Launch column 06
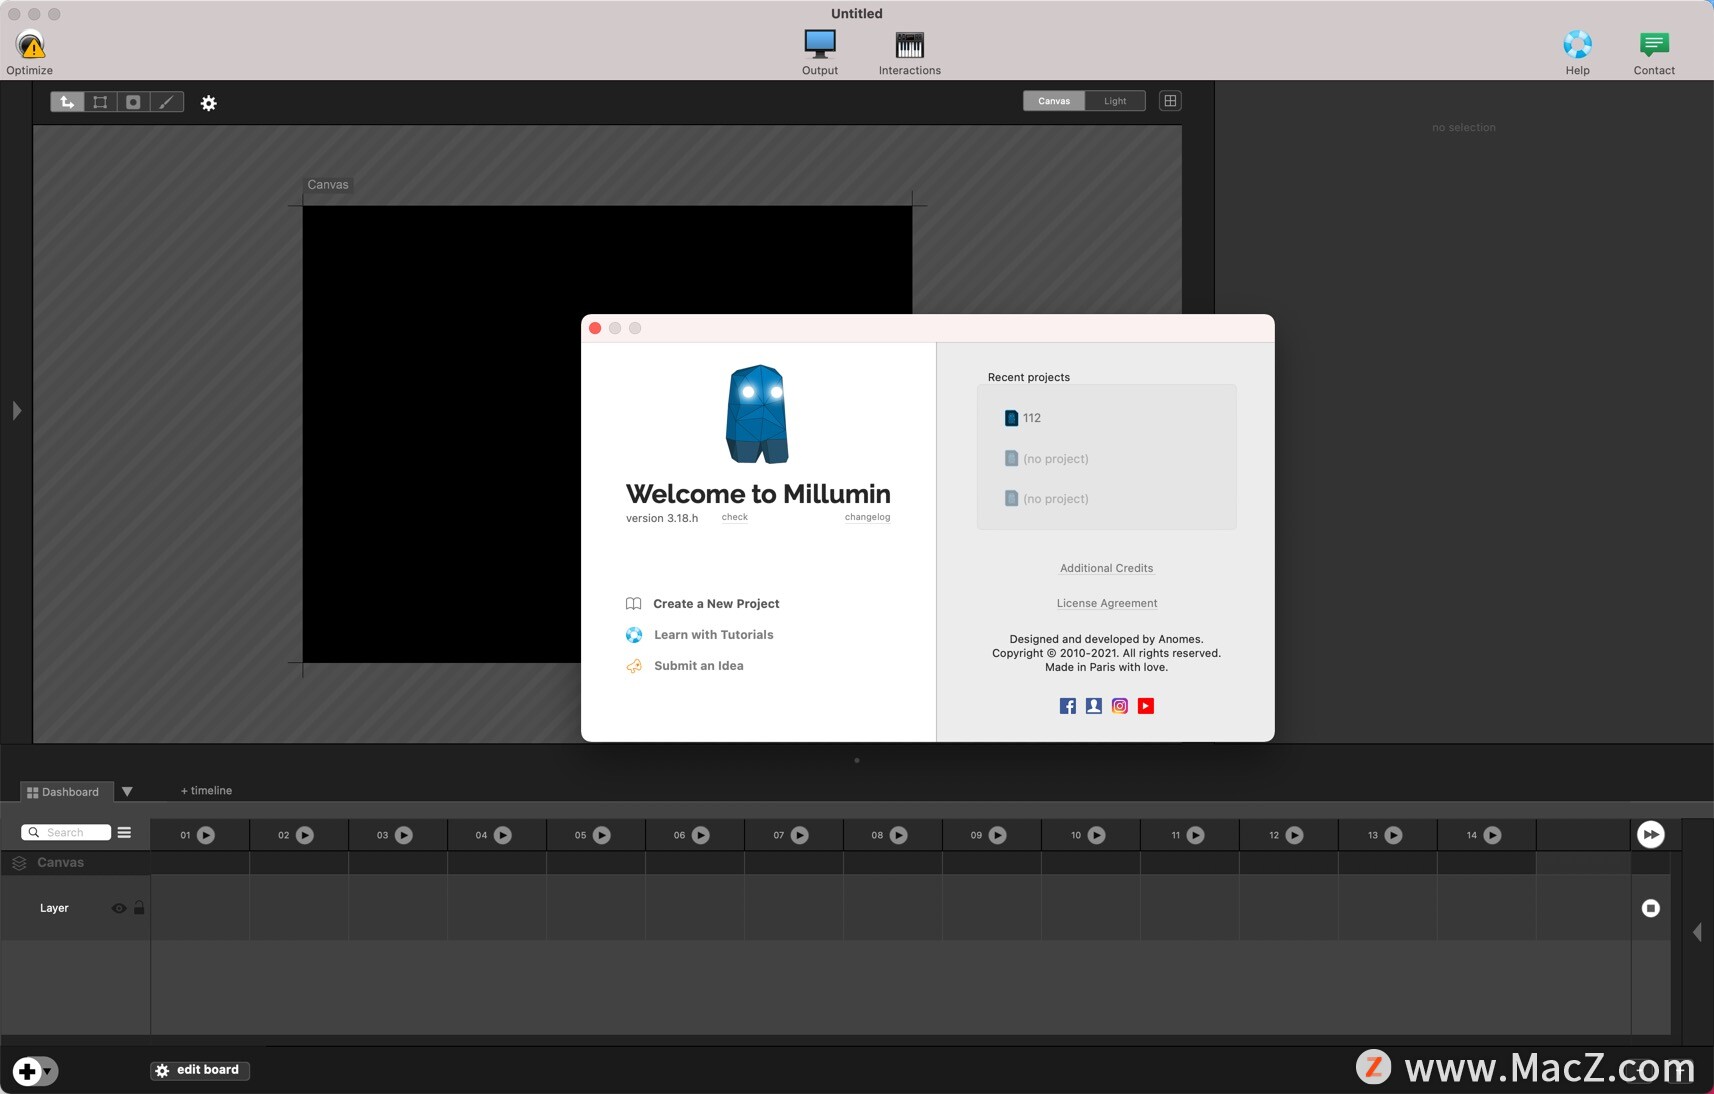This screenshot has height=1094, width=1714. point(701,835)
